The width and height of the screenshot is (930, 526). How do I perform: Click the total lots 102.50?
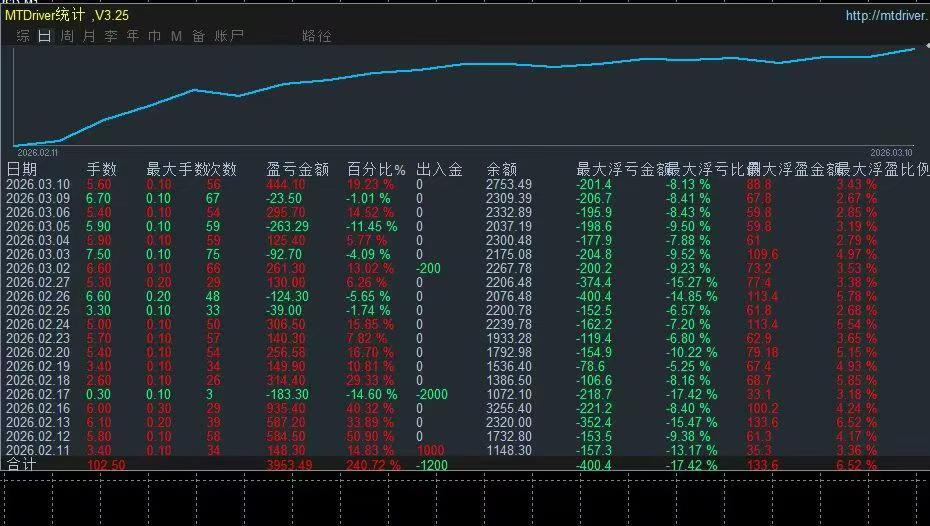pos(106,465)
